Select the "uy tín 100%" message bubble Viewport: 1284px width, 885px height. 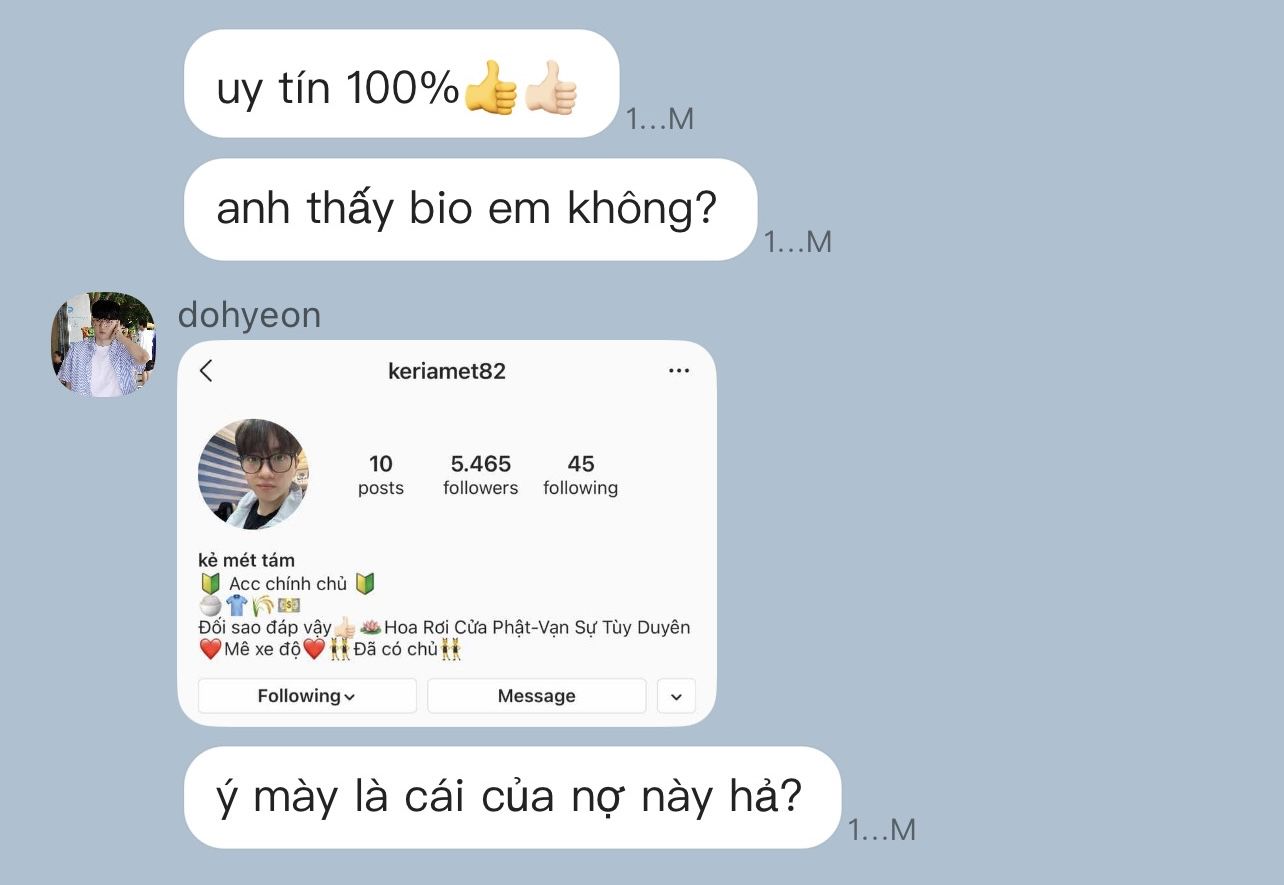(402, 84)
